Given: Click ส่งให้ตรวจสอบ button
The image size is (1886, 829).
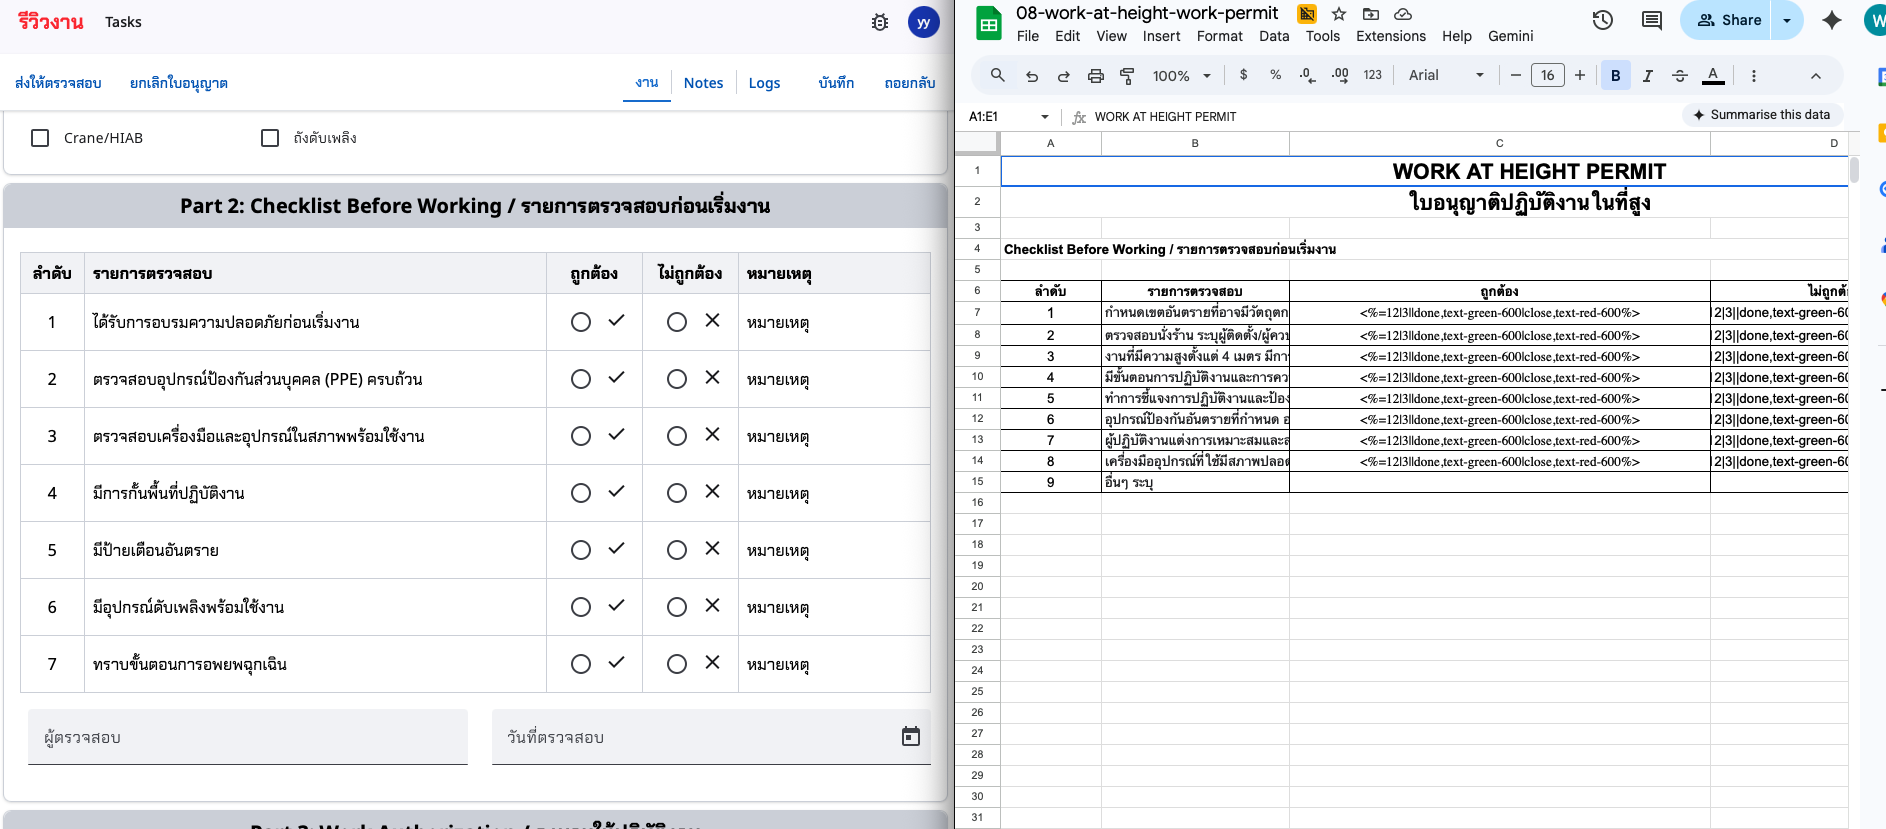Looking at the screenshot, I should 58,83.
